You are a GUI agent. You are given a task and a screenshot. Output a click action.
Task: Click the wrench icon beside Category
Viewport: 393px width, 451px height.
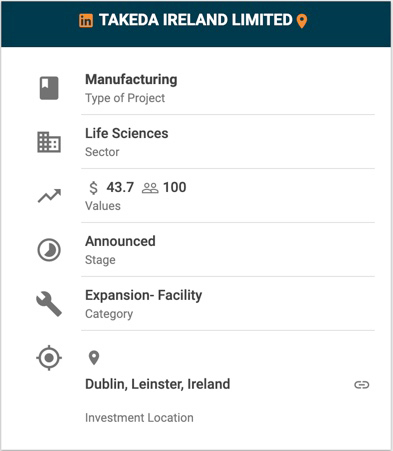[x=49, y=304]
